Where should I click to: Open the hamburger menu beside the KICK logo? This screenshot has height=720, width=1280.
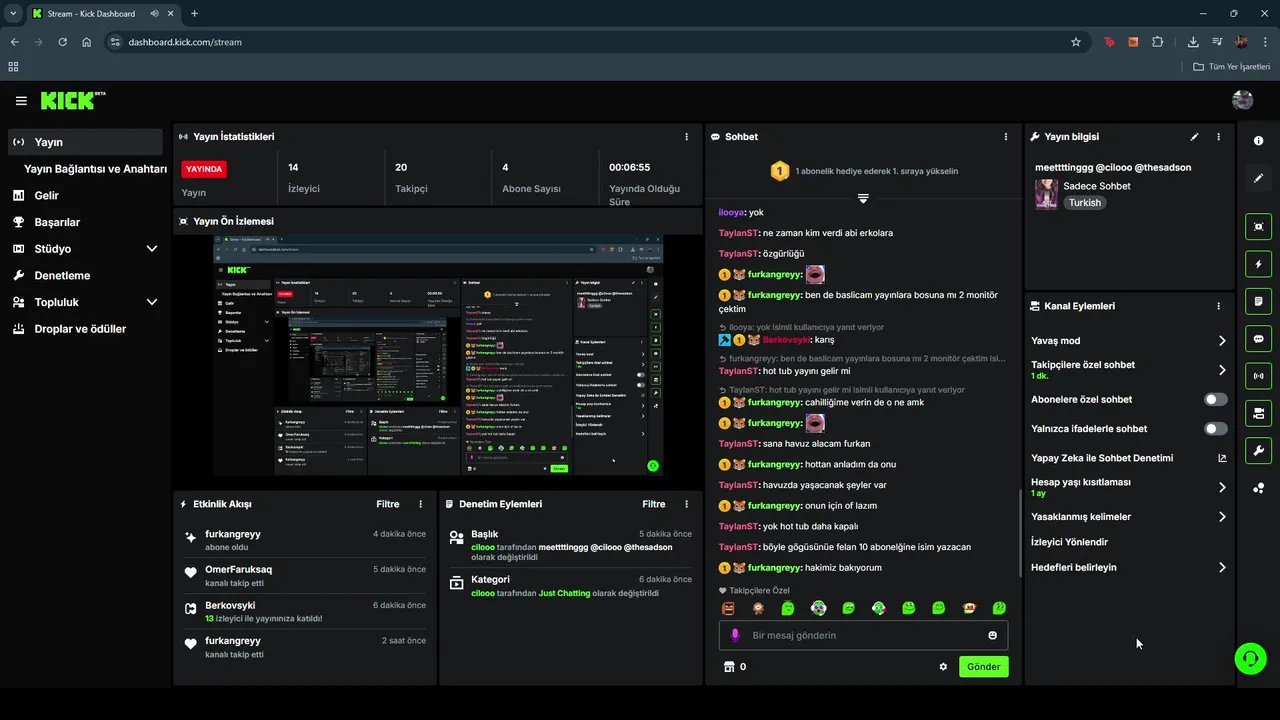[x=21, y=101]
